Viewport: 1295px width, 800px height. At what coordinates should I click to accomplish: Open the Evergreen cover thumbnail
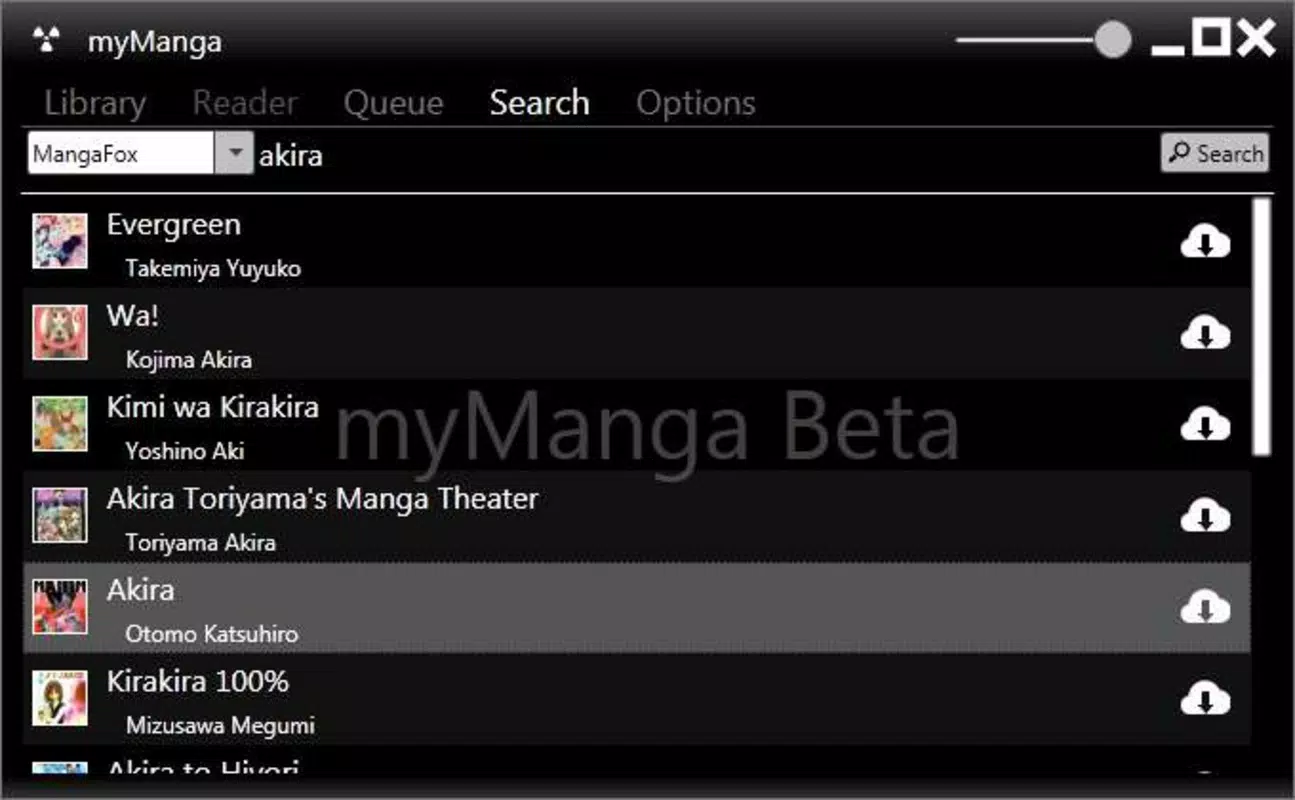(60, 241)
